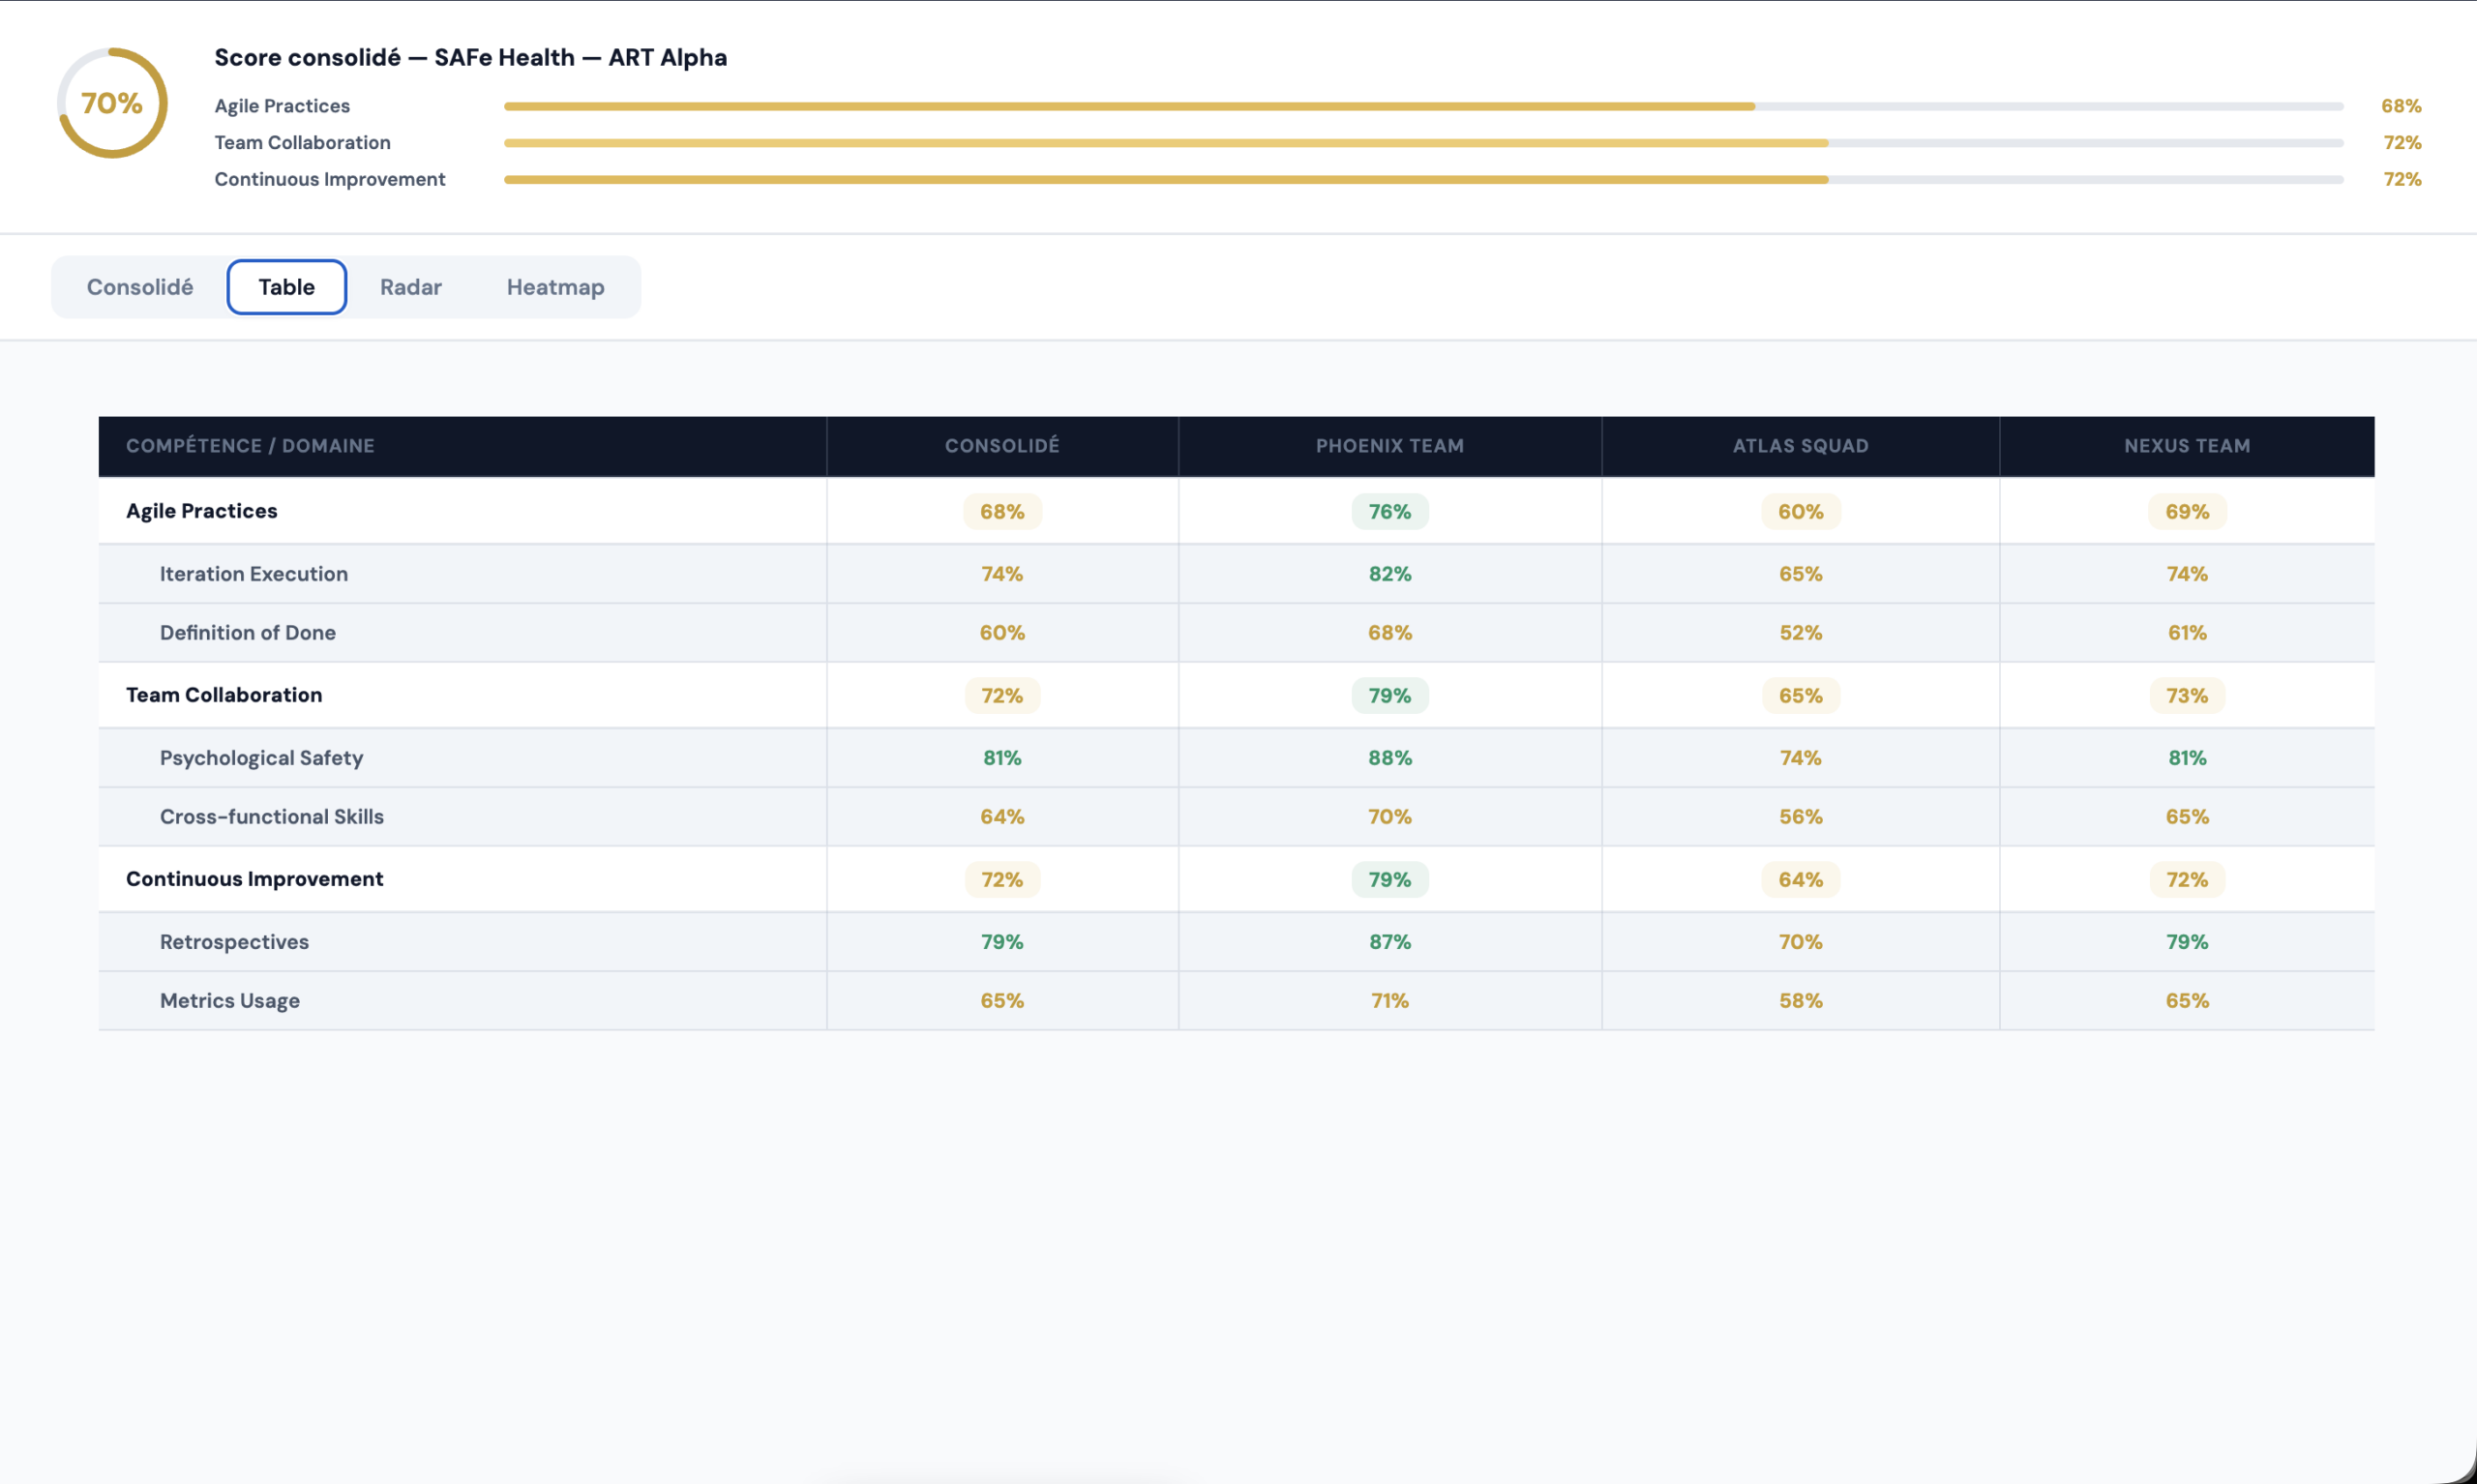This screenshot has height=1484, width=2477.
Task: Click the Phoenix Team column header
Action: pyautogui.click(x=1389, y=446)
